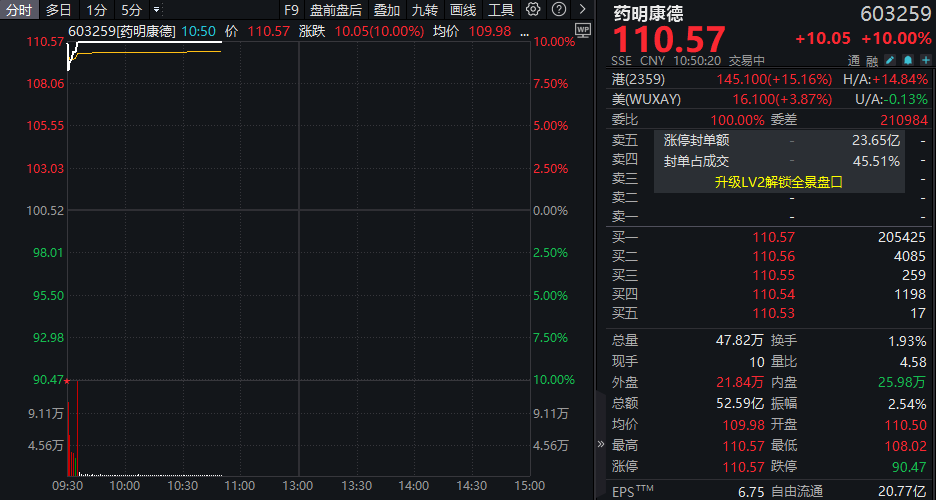Image resolution: width=936 pixels, height=500 pixels.
Task: Click the 融 margin trading badge
Action: [x=872, y=61]
